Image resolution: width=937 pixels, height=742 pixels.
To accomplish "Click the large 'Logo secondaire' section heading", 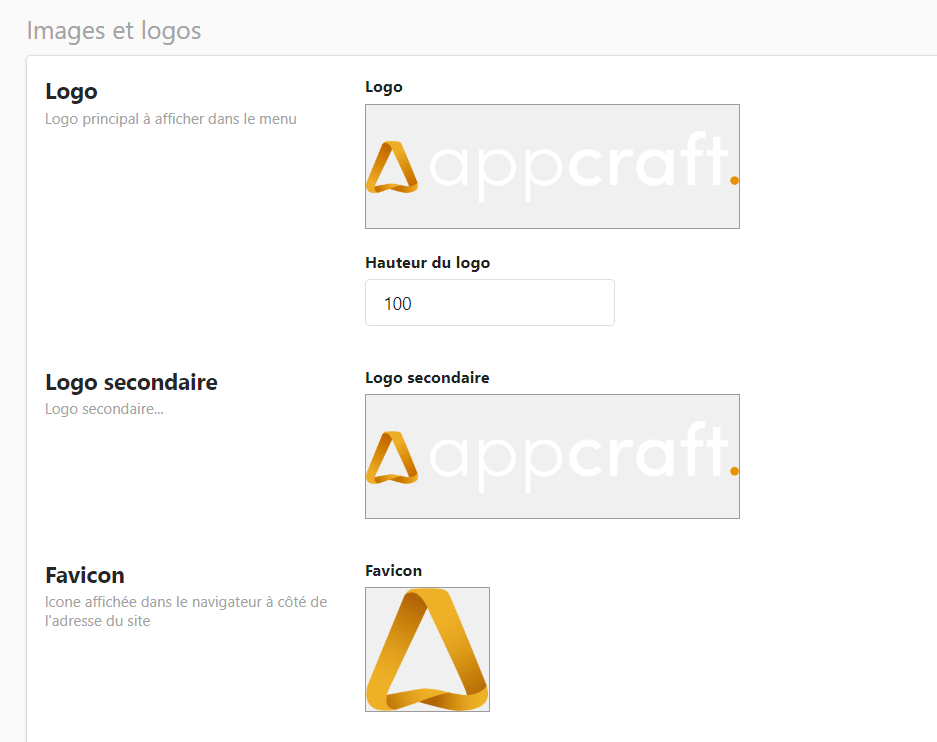I will coord(131,383).
